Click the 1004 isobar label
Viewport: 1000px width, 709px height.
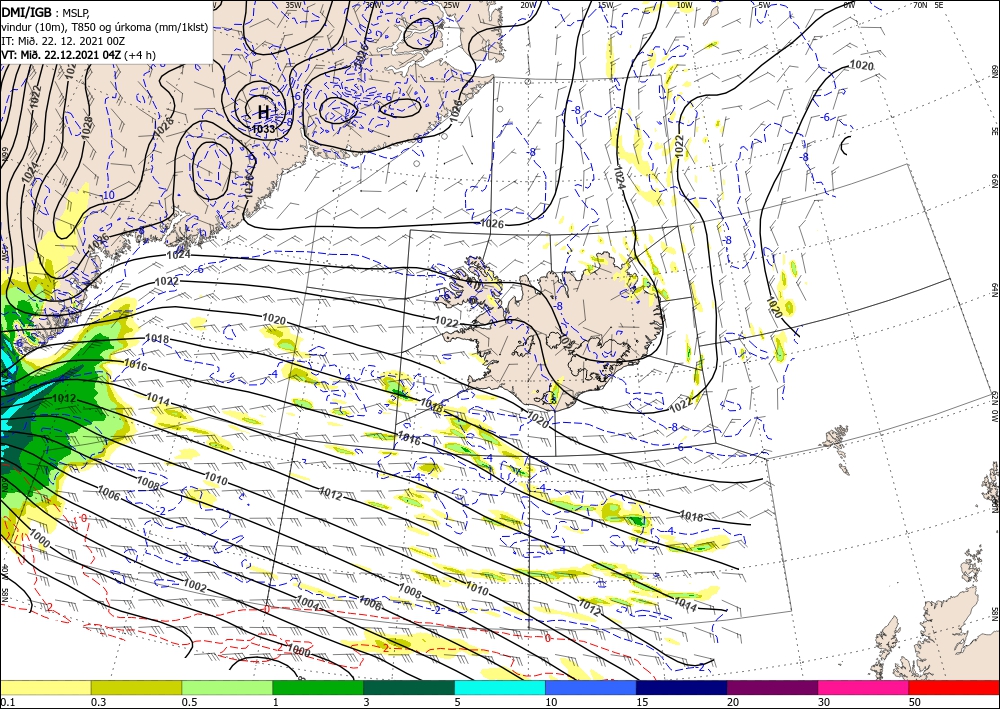click(309, 602)
